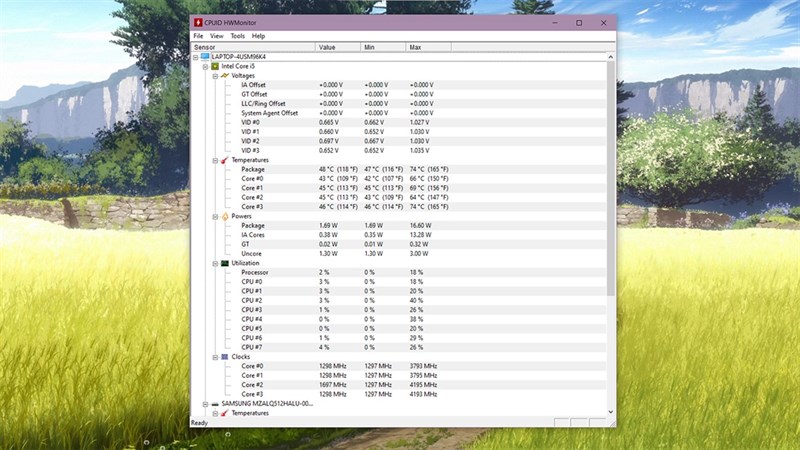
Task: Select the Package power row
Action: (423, 226)
